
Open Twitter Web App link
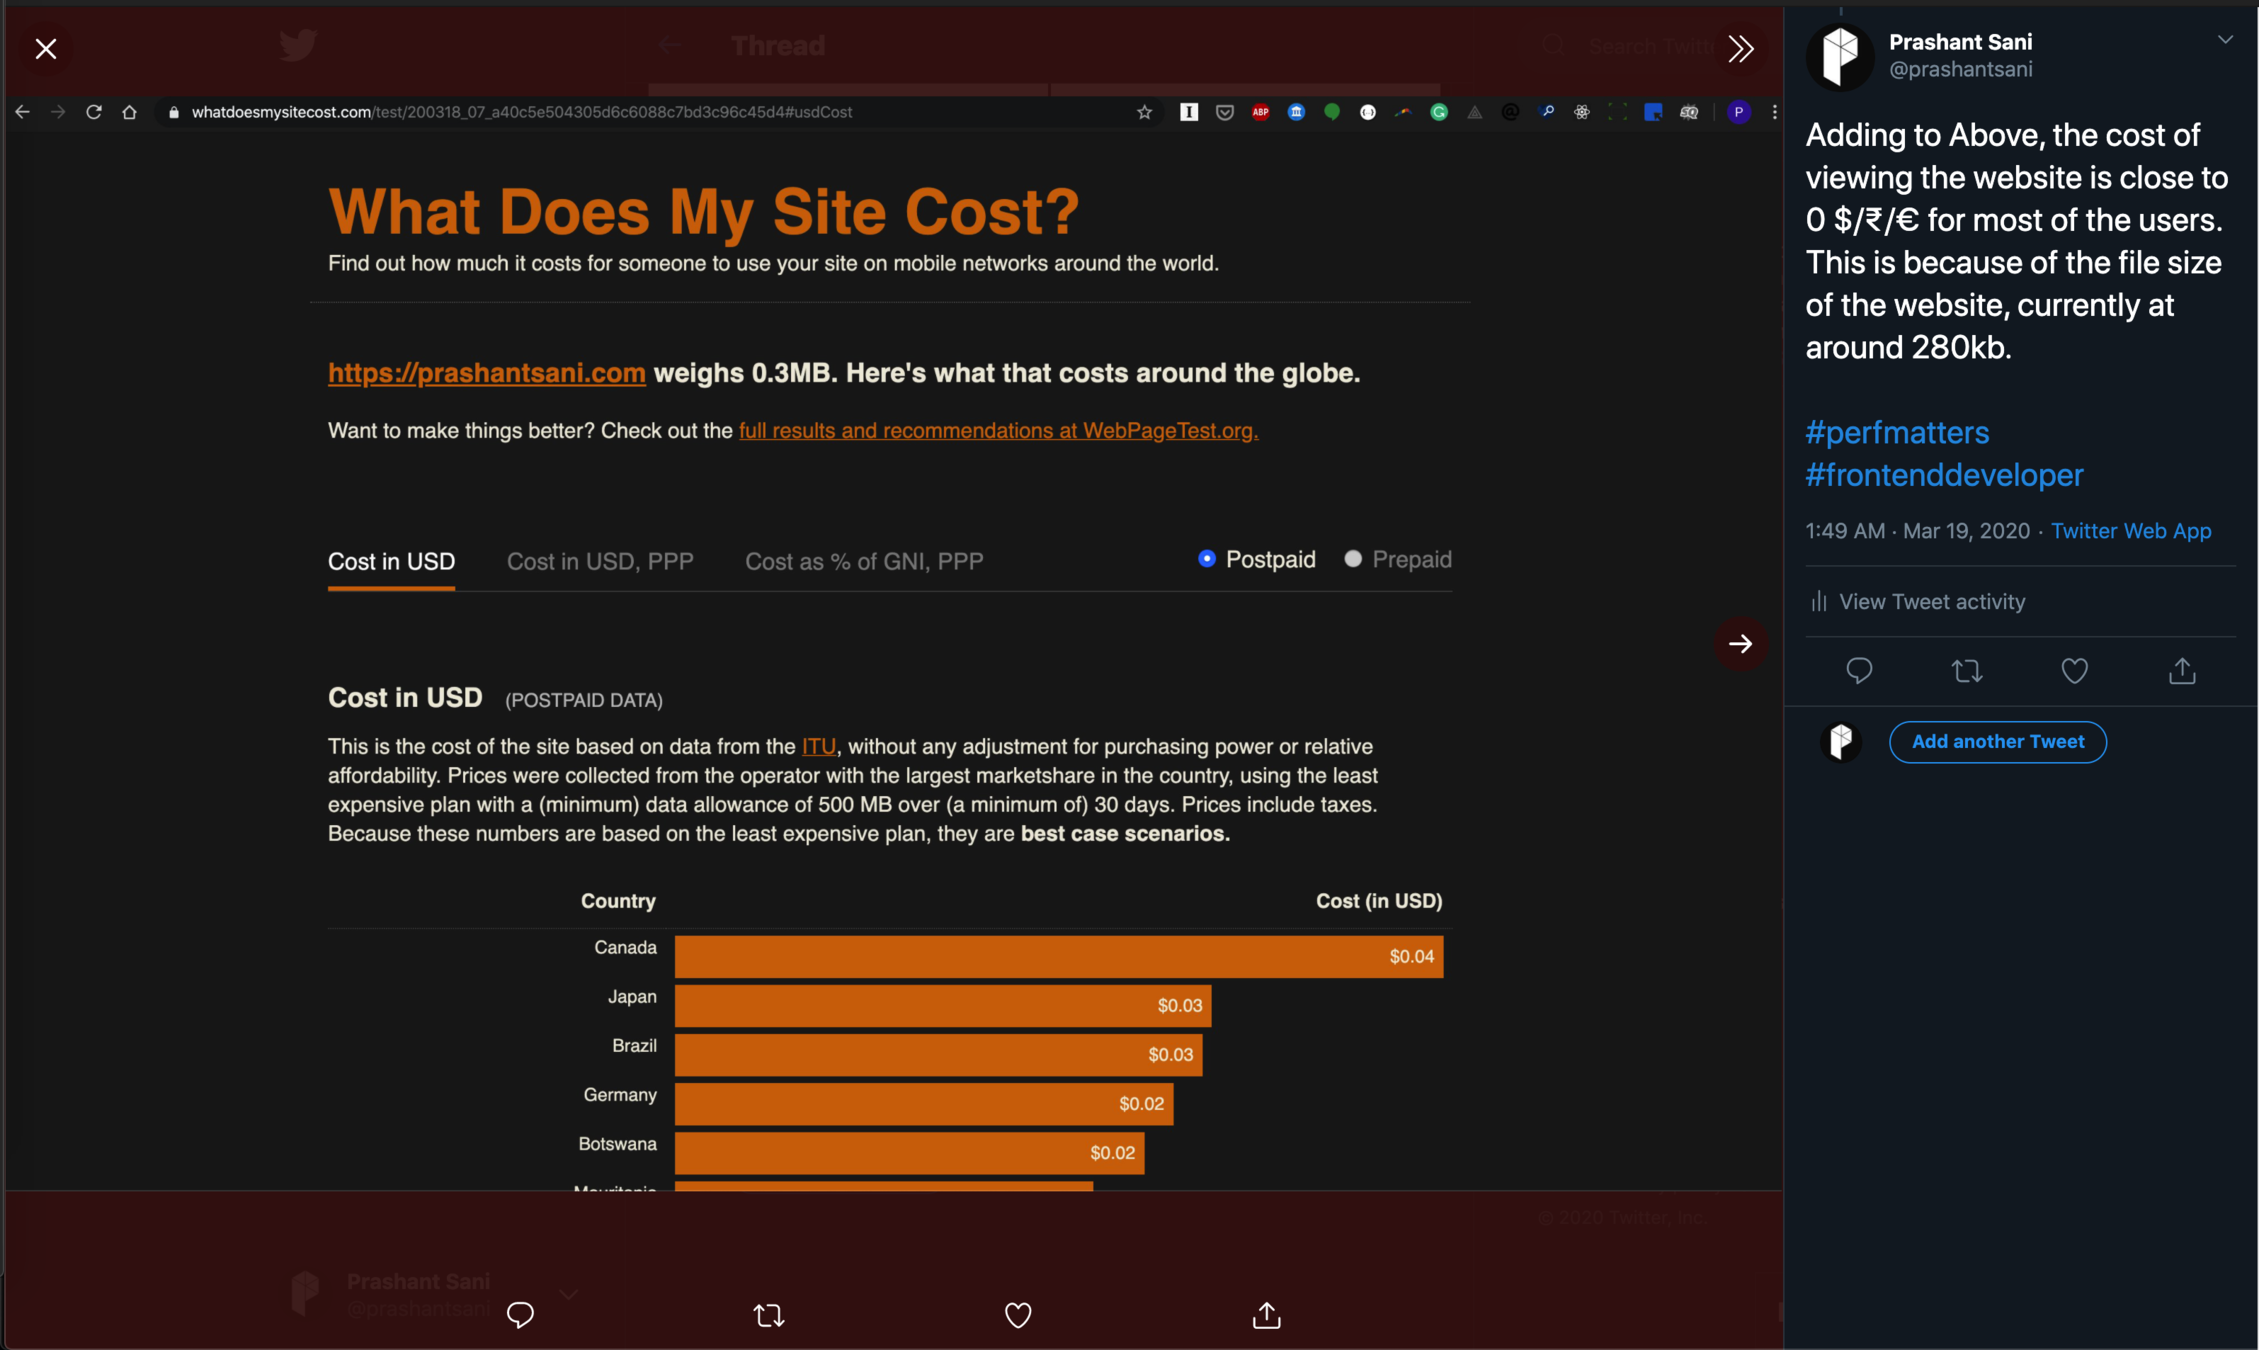(x=2130, y=531)
